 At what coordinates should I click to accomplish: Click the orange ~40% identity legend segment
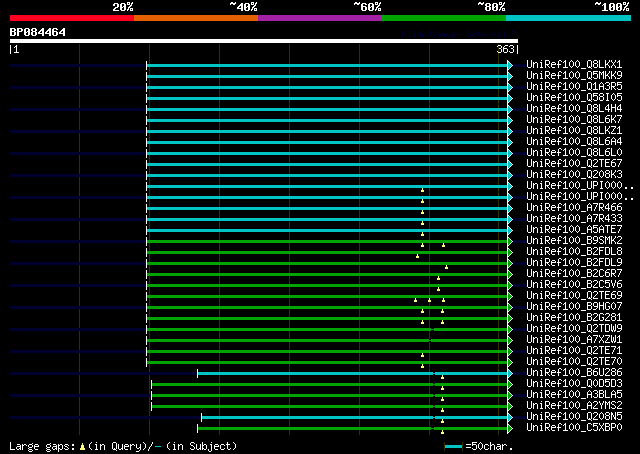pyautogui.click(x=196, y=18)
